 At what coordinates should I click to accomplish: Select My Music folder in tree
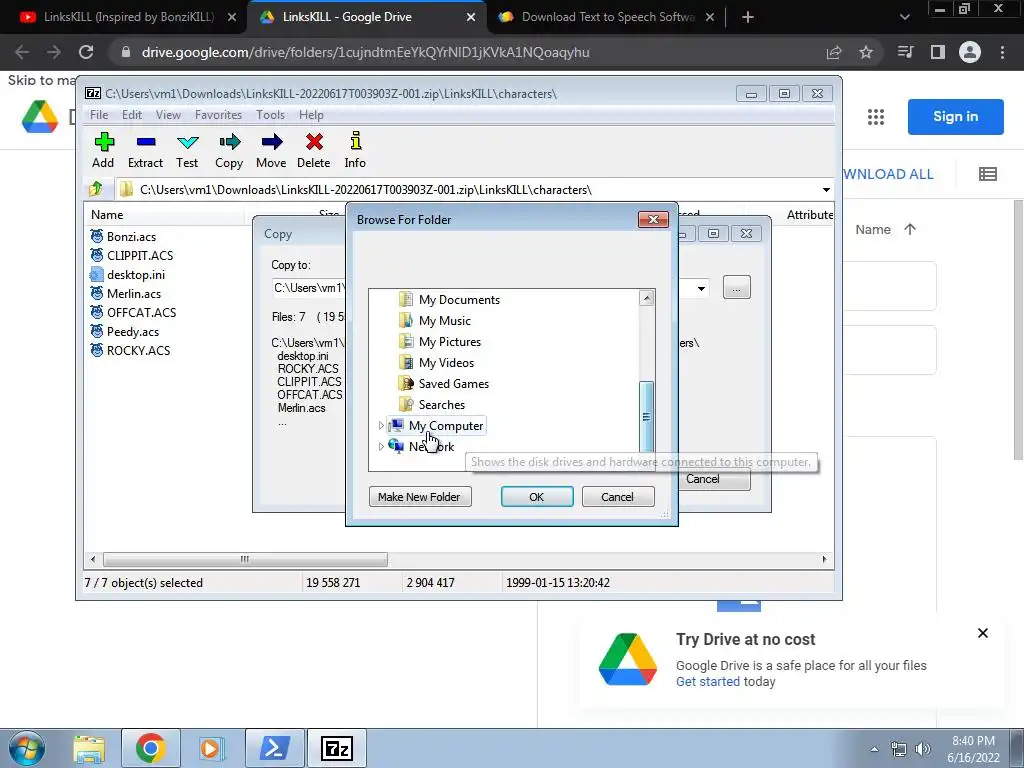pyautogui.click(x=444, y=321)
